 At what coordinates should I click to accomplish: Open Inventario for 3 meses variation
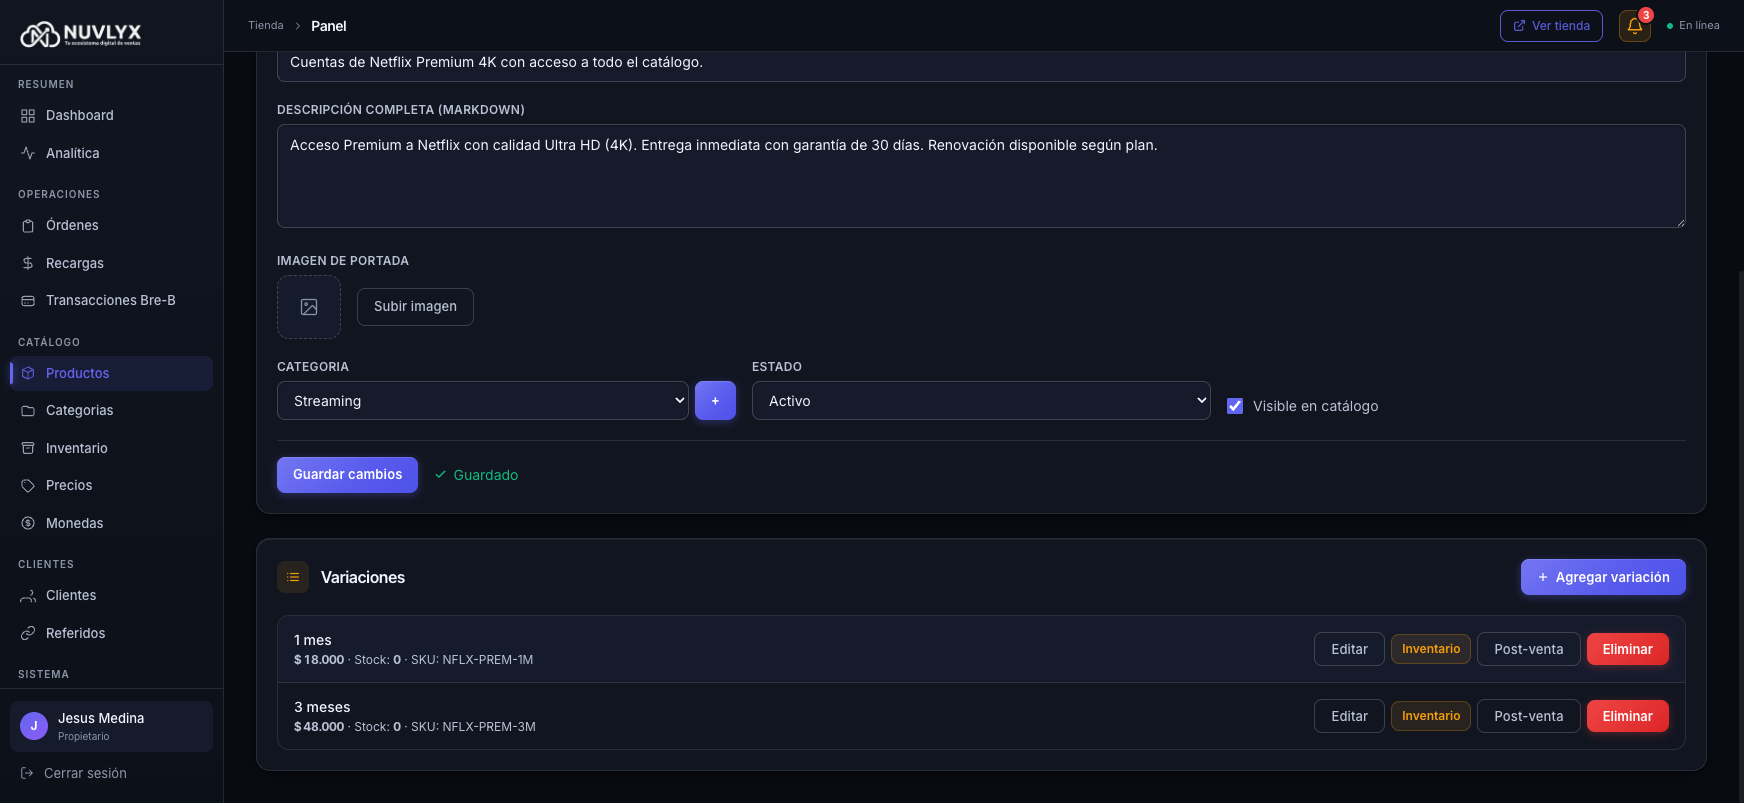(x=1431, y=716)
